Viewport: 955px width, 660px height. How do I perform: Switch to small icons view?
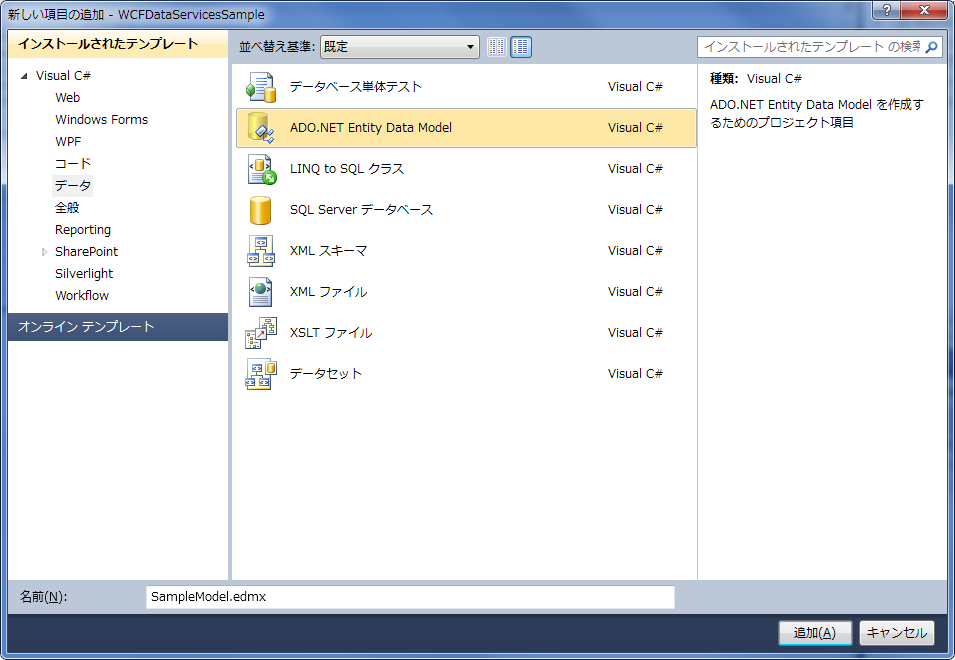tap(496, 47)
